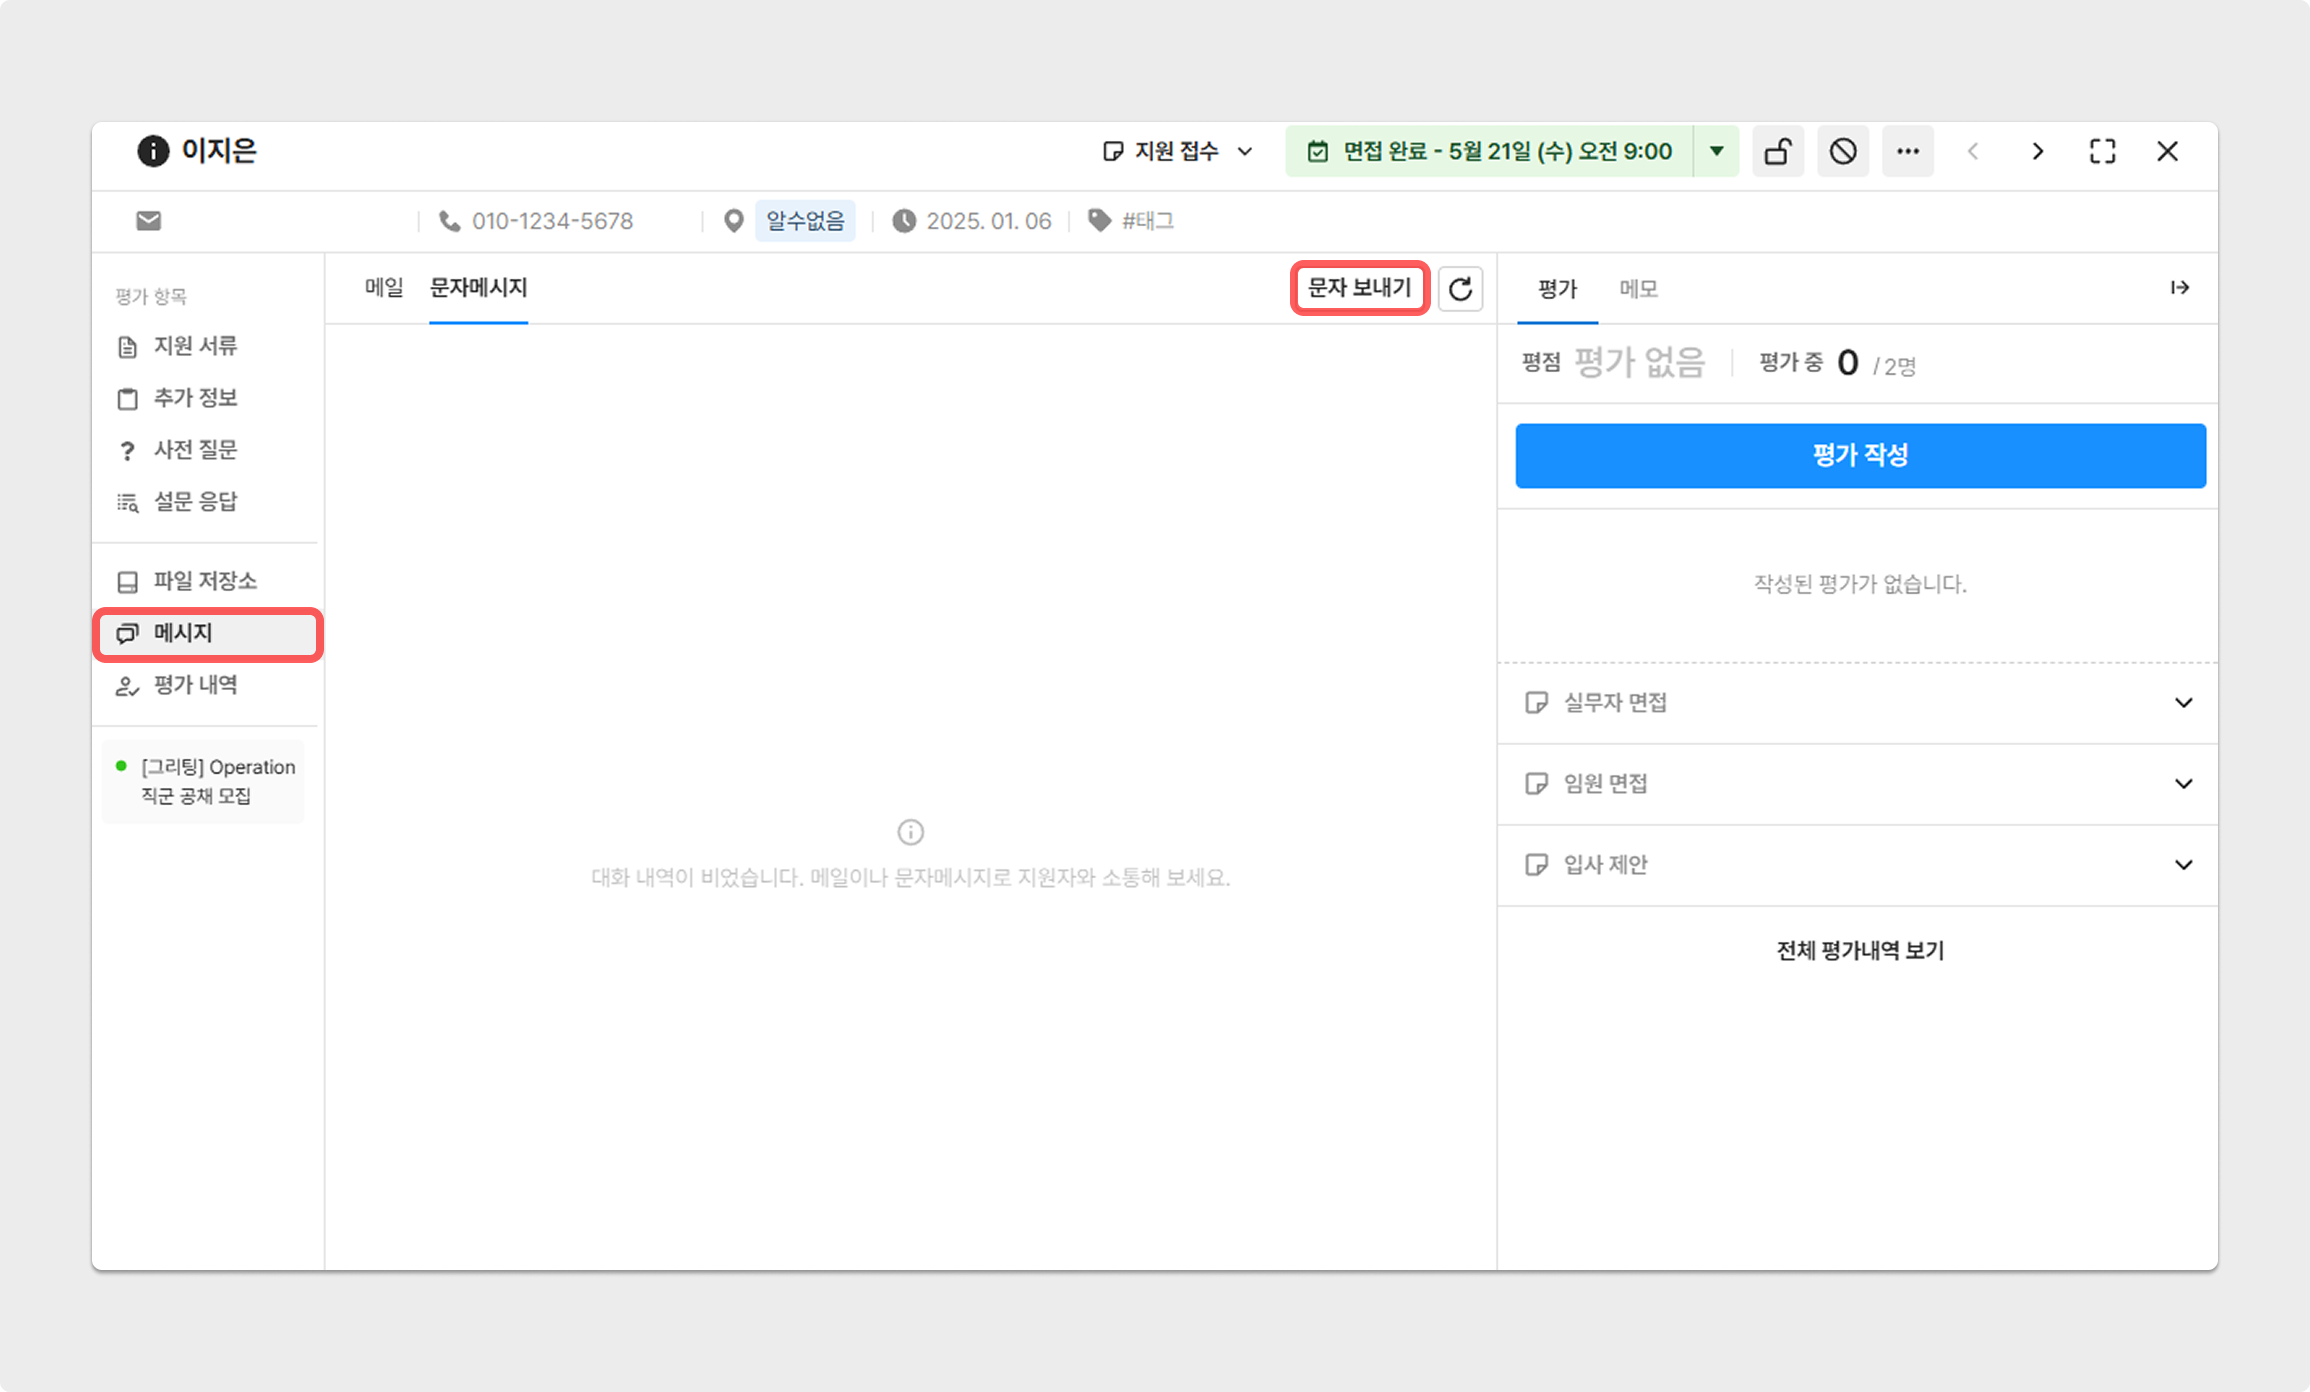Open the three-dots more options menu
The image size is (2310, 1392).
[1907, 152]
